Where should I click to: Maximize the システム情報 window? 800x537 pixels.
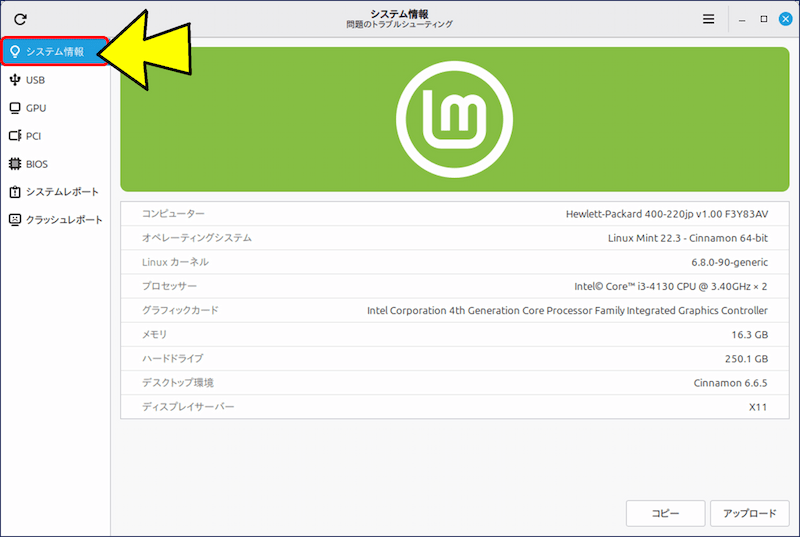coord(764,19)
